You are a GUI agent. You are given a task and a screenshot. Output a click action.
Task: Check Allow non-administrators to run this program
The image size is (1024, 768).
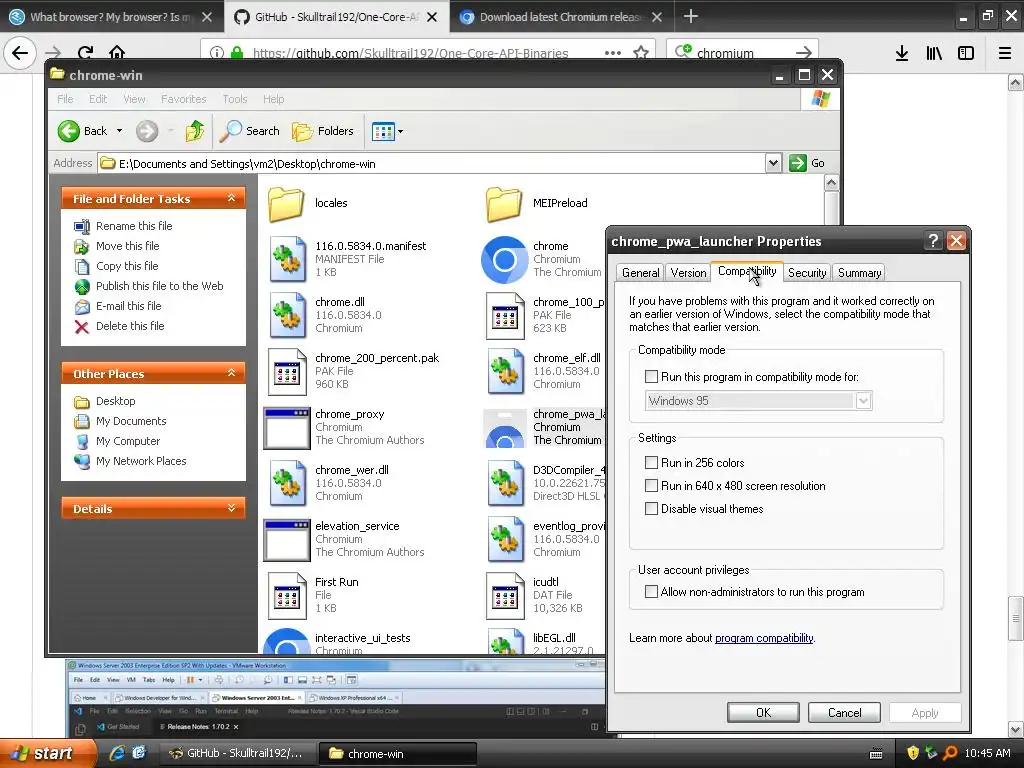point(651,592)
